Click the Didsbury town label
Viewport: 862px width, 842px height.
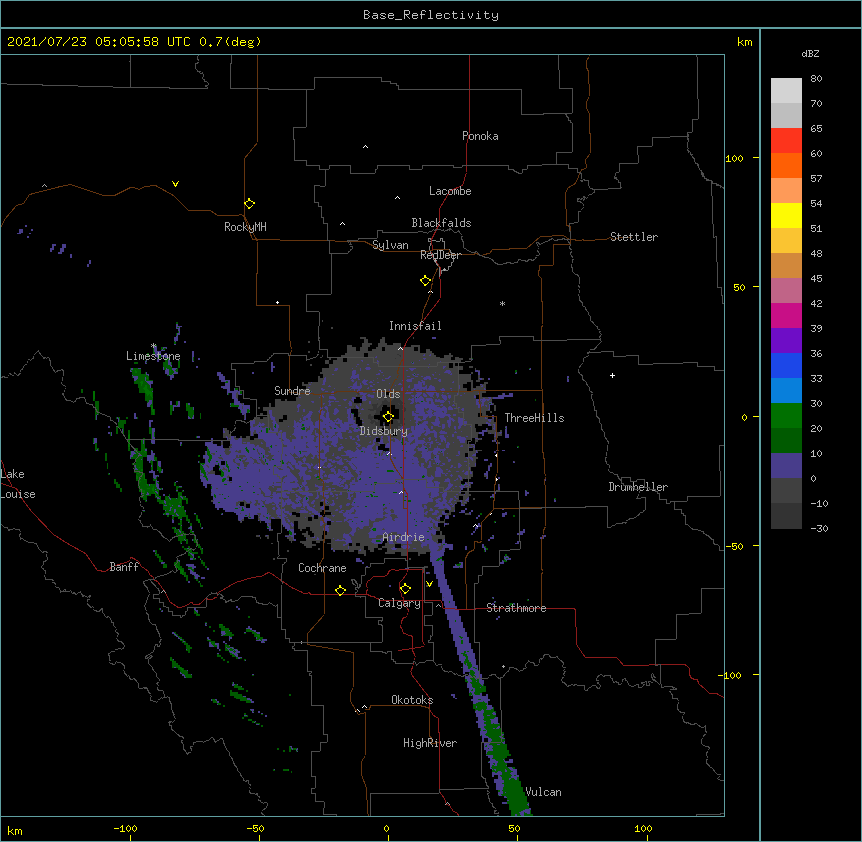click(384, 431)
